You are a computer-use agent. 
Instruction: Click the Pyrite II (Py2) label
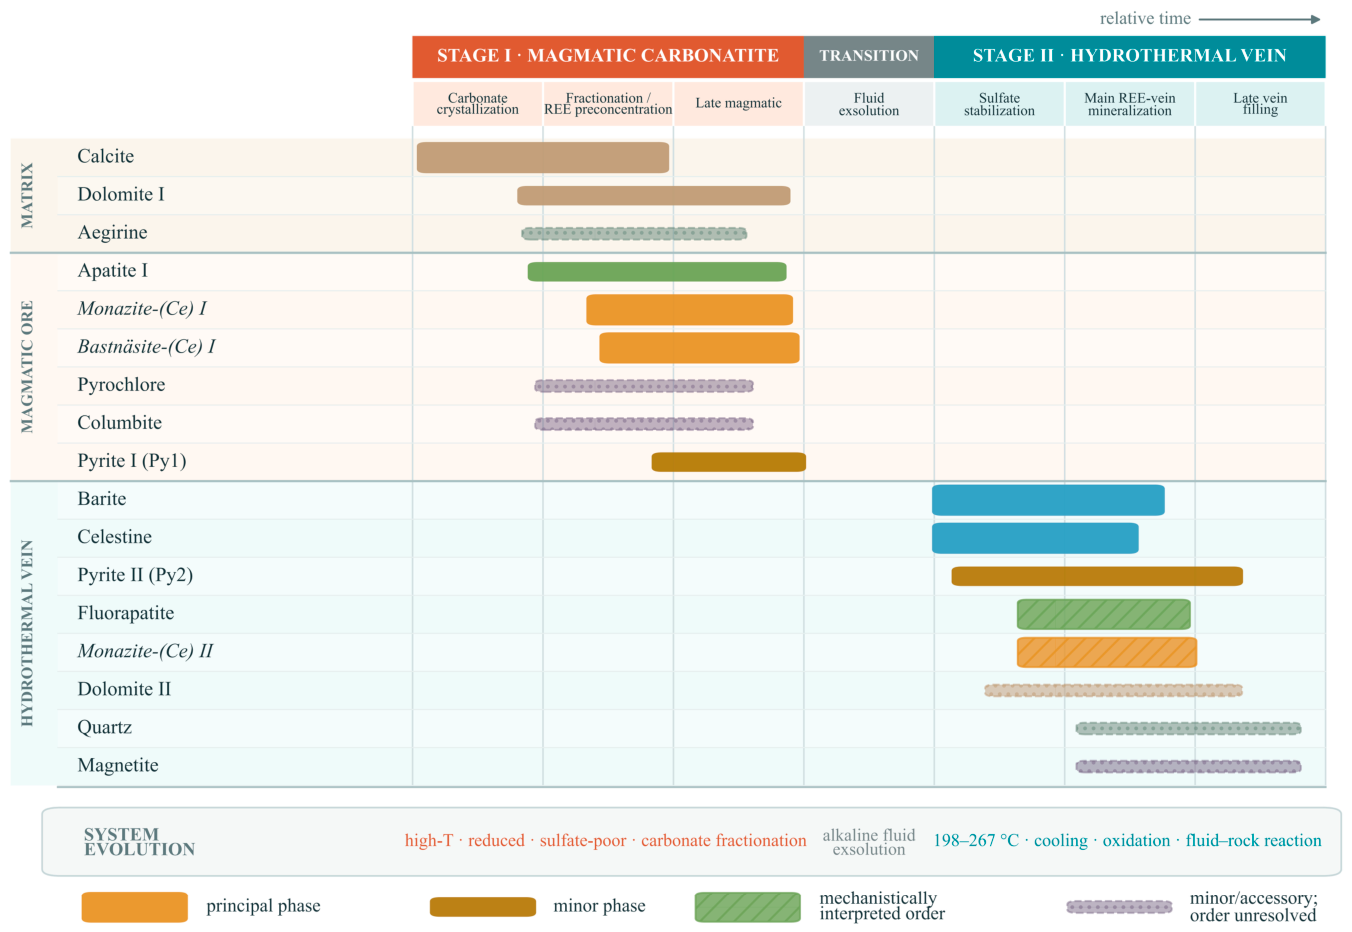pyautogui.click(x=135, y=575)
